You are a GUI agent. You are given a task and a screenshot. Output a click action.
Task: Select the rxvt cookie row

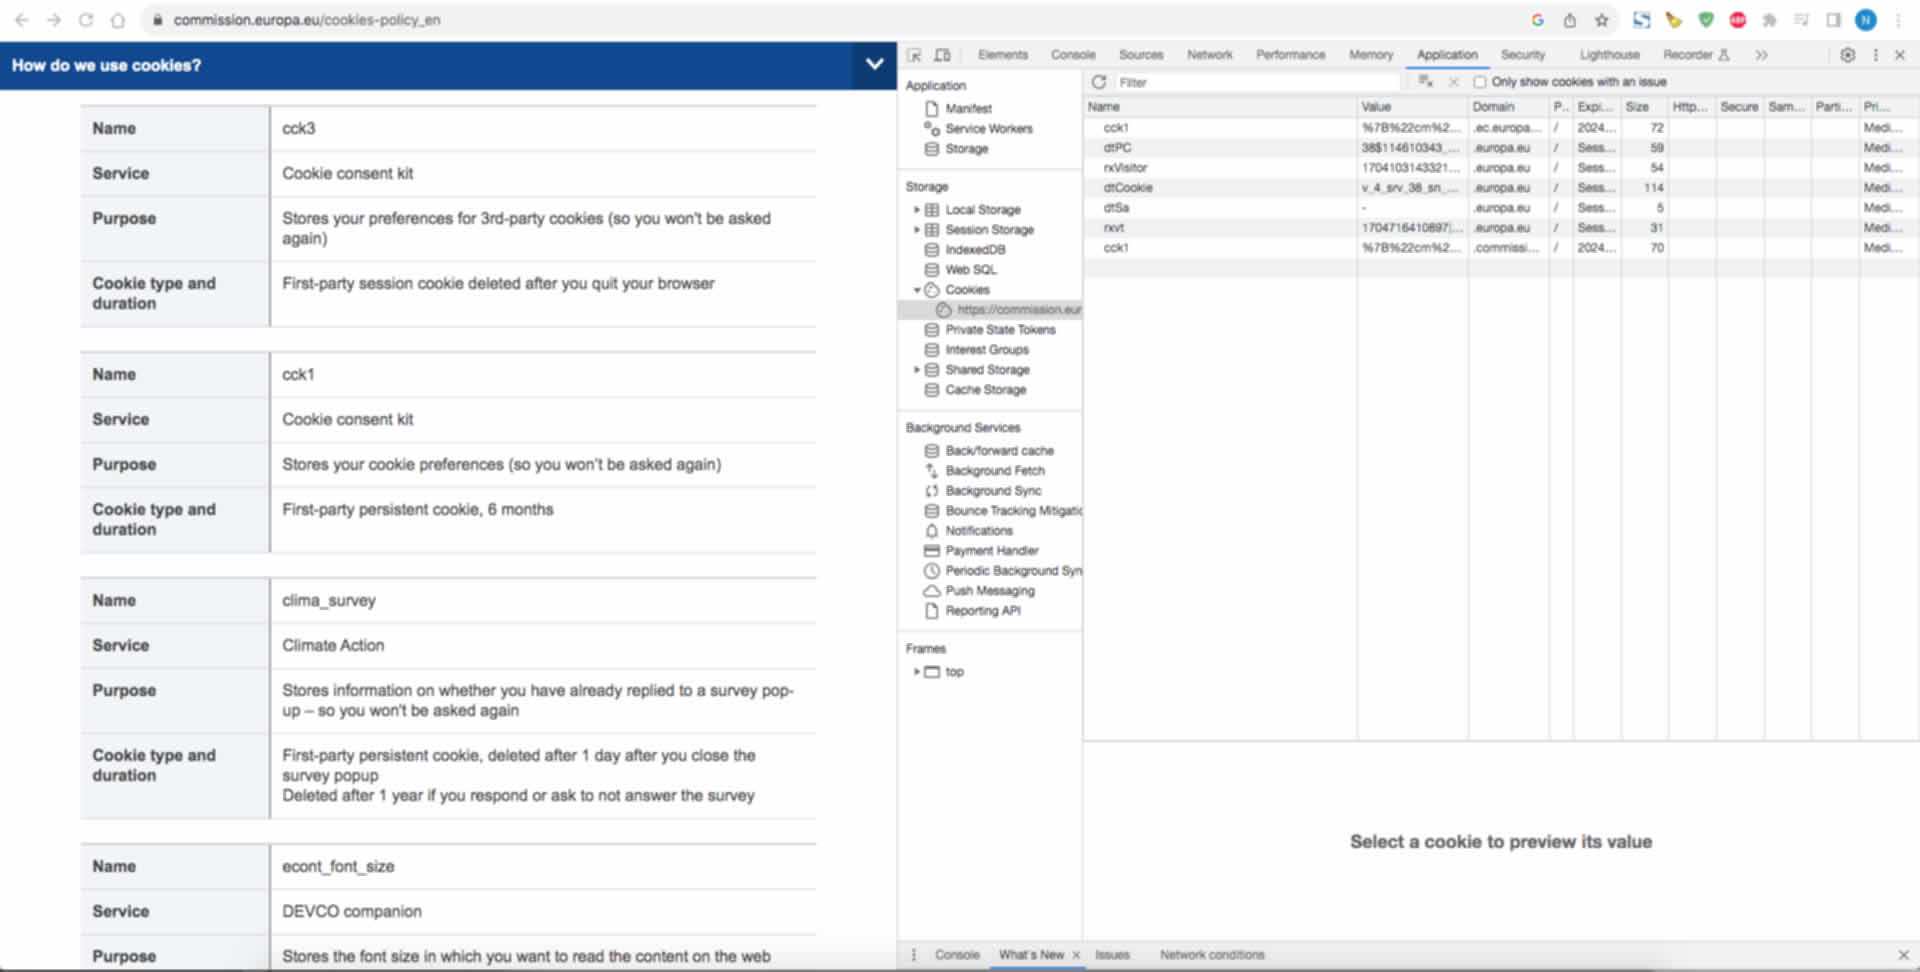pyautogui.click(x=1501, y=228)
